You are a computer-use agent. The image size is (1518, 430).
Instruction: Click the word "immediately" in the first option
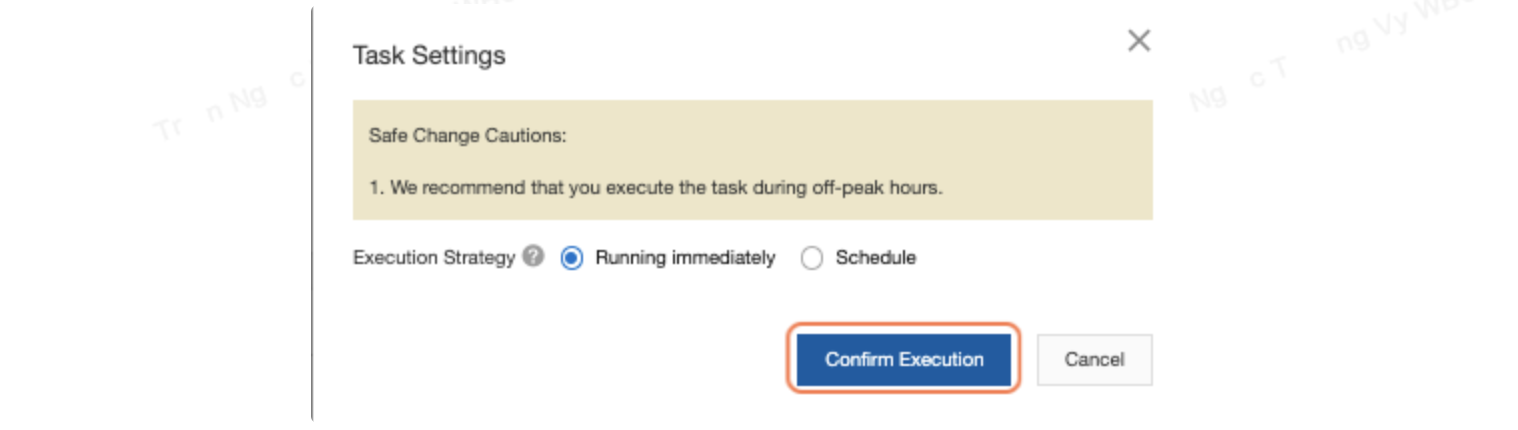[723, 258]
